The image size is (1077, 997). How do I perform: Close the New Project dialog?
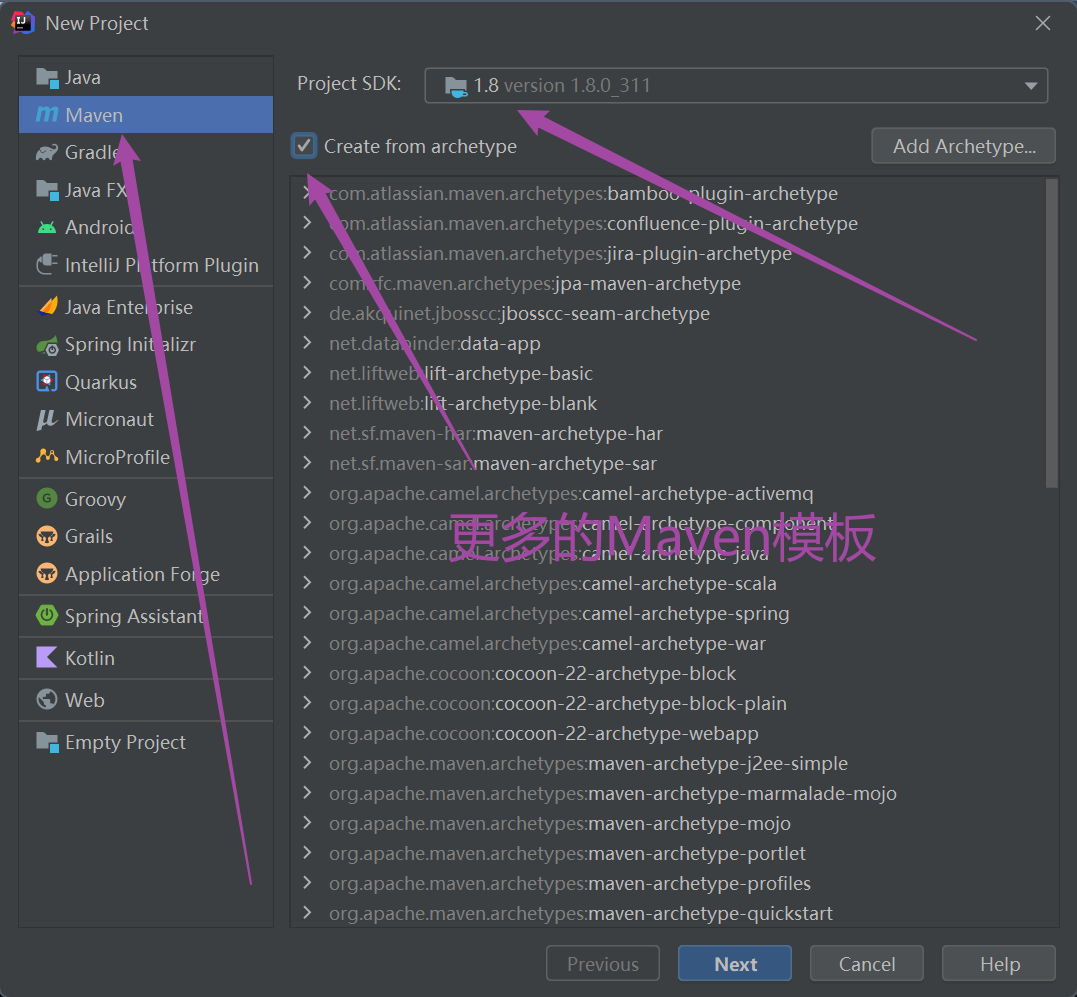(x=1043, y=23)
